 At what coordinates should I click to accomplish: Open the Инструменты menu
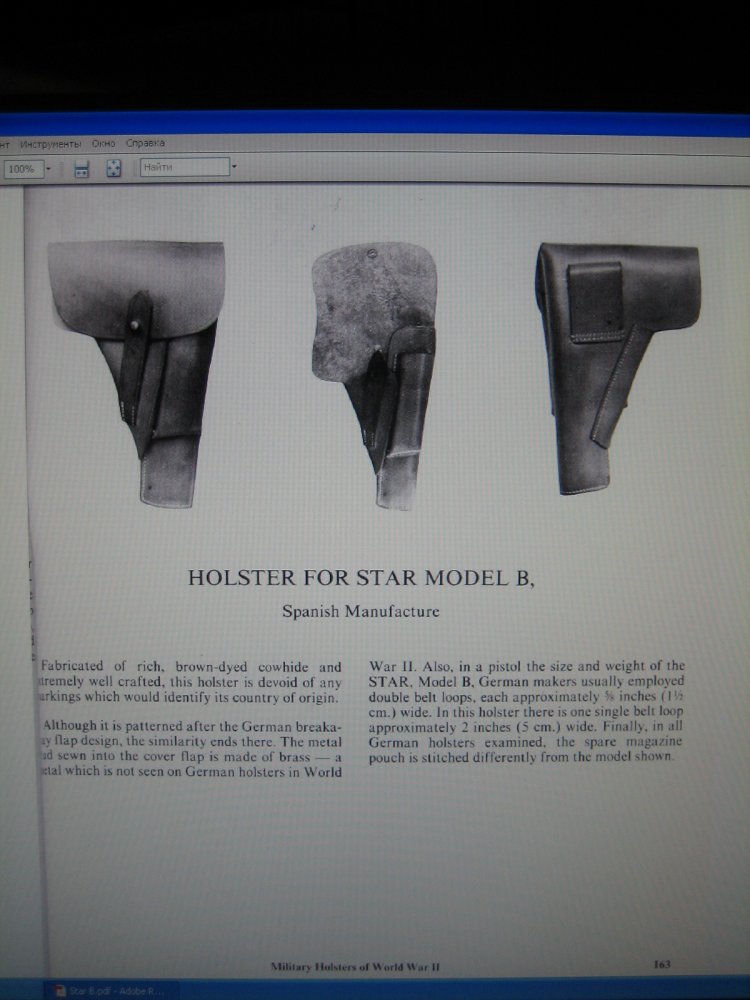pyautogui.click(x=51, y=143)
